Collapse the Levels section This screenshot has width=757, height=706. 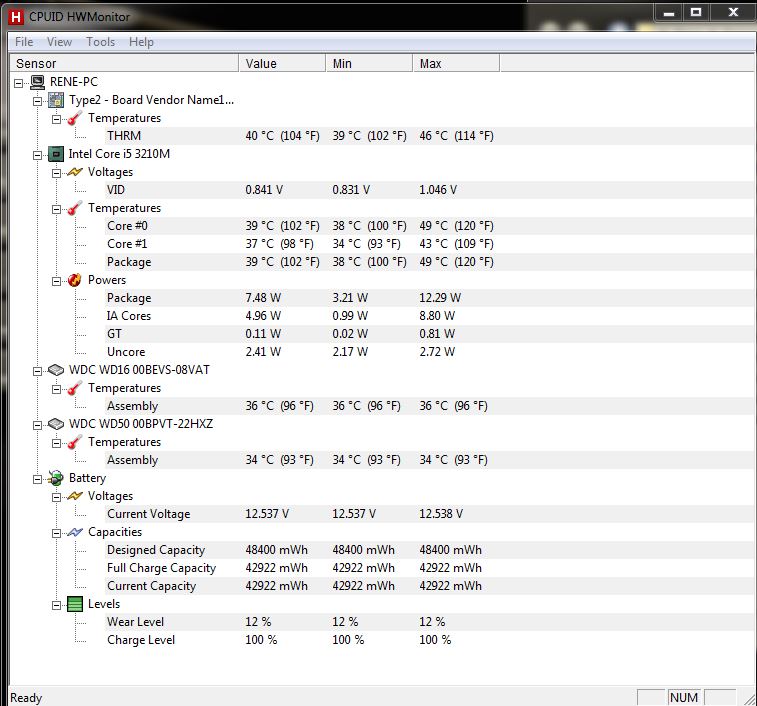tap(56, 606)
